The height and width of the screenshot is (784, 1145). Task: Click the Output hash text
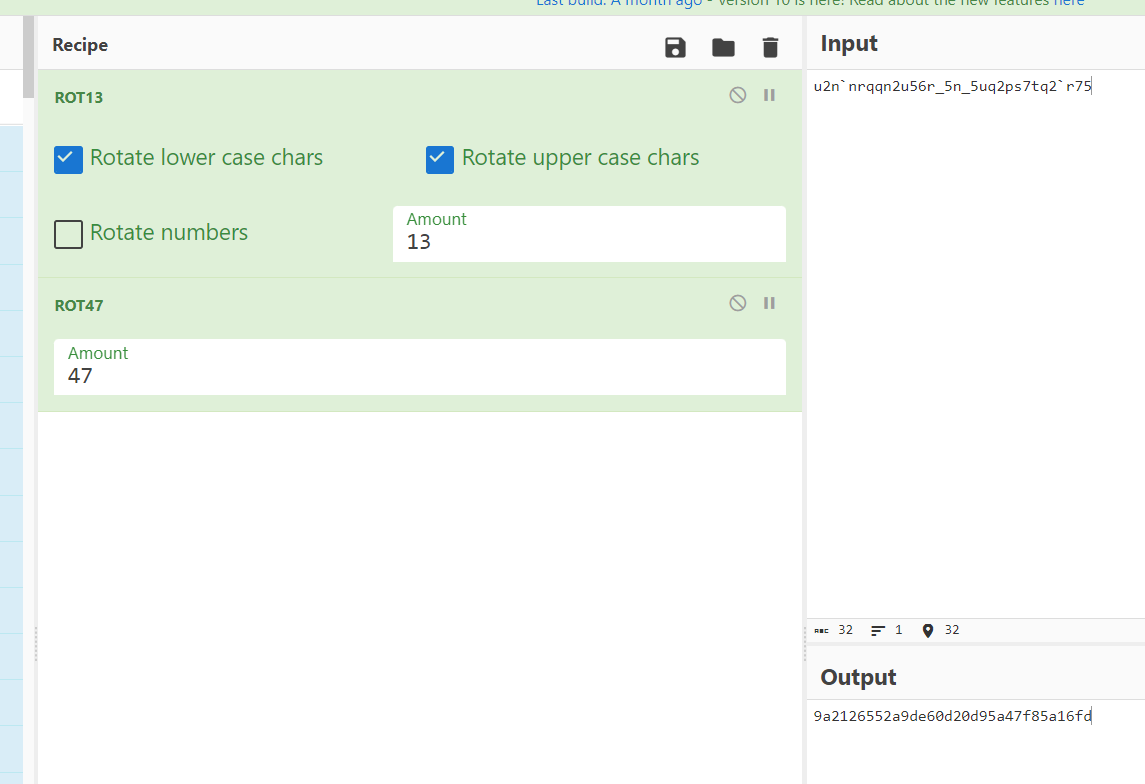pos(952,716)
